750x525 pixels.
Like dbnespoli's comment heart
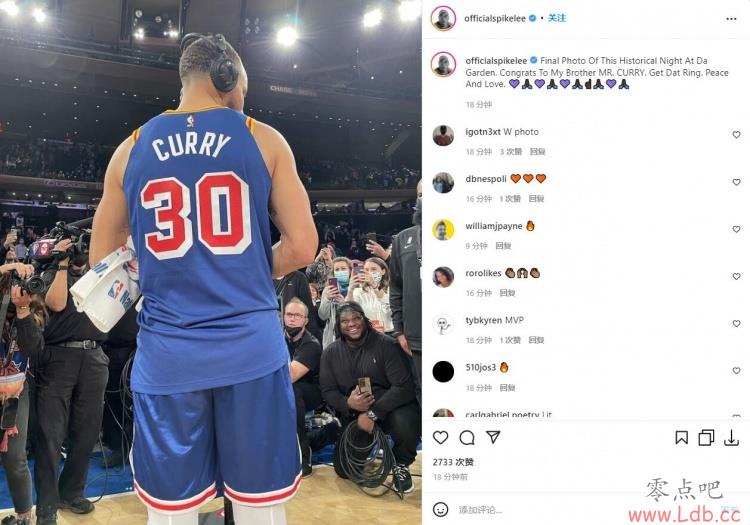pyautogui.click(x=736, y=182)
